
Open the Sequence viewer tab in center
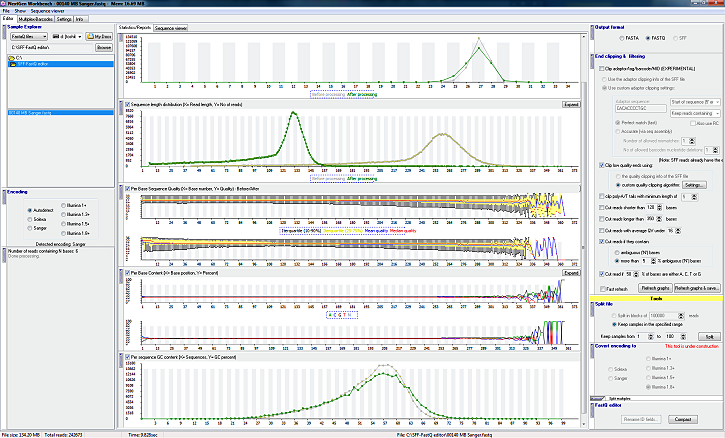point(171,28)
